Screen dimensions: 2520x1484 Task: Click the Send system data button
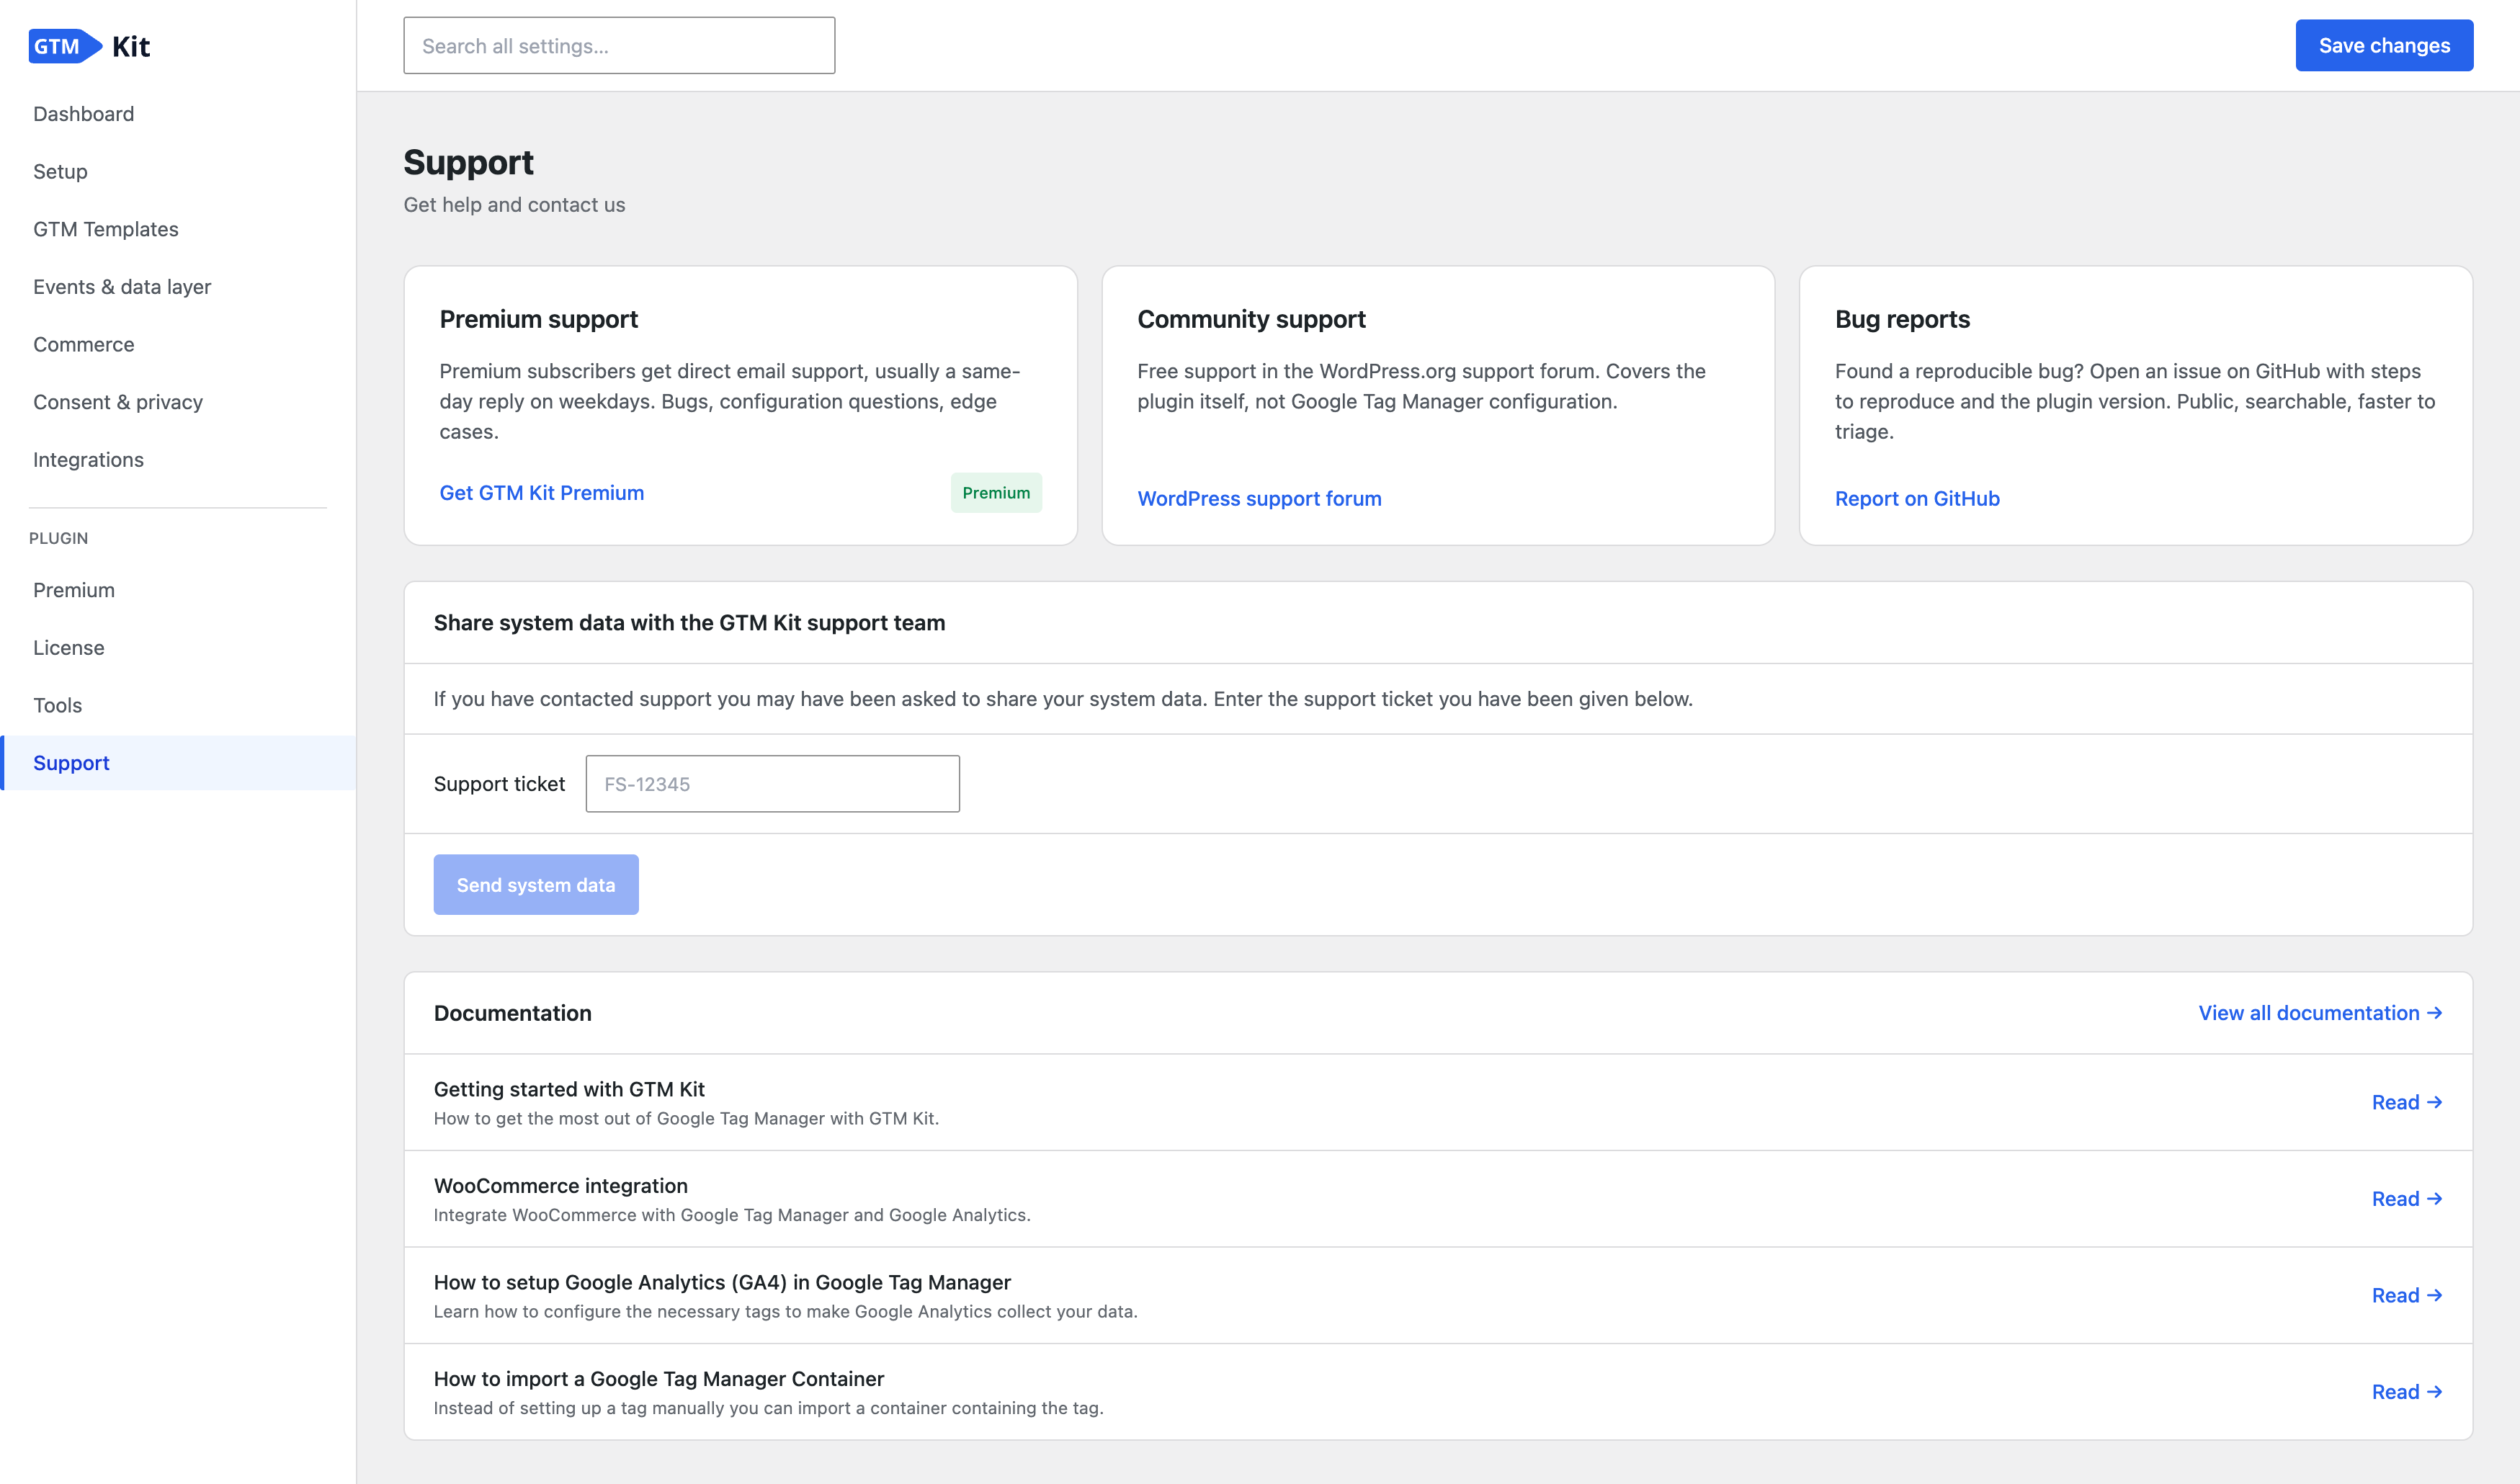click(x=536, y=885)
